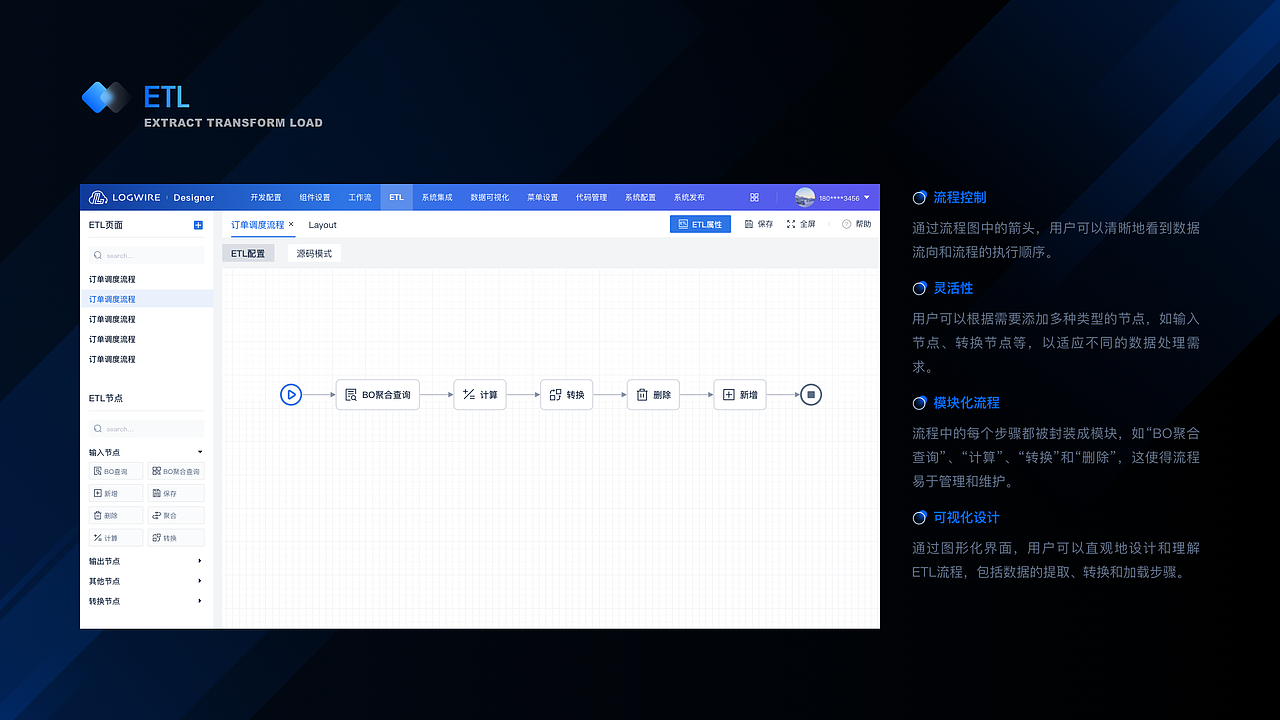The width and height of the screenshot is (1280, 720).
Task: Select the ETL配置 view tab
Action: [x=248, y=254]
